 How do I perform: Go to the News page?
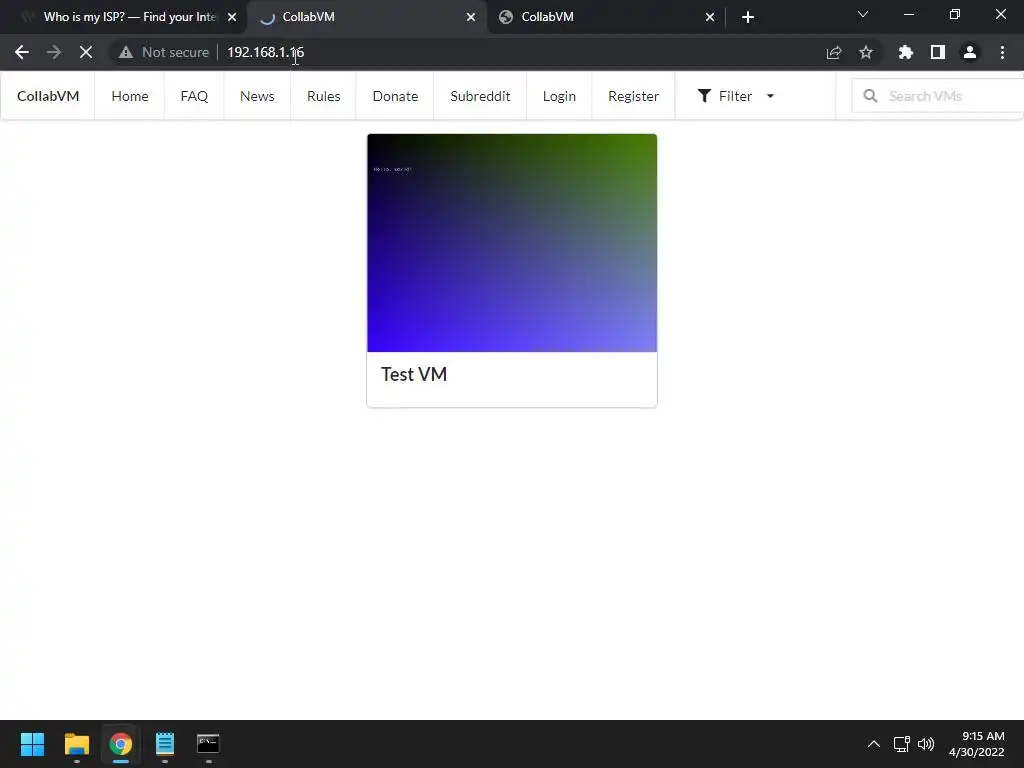click(x=257, y=96)
